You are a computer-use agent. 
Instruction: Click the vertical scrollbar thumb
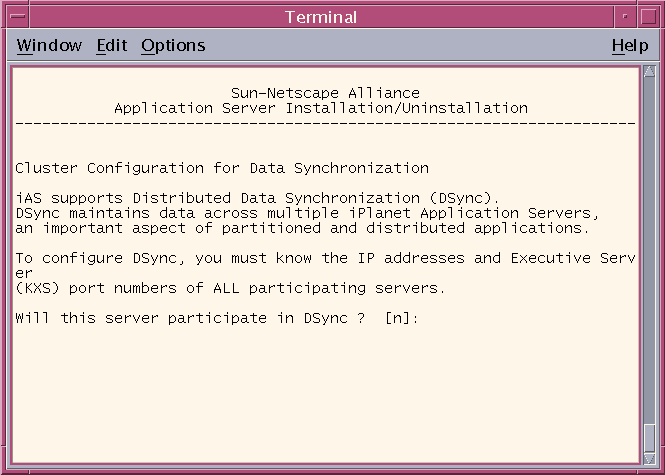(649, 438)
